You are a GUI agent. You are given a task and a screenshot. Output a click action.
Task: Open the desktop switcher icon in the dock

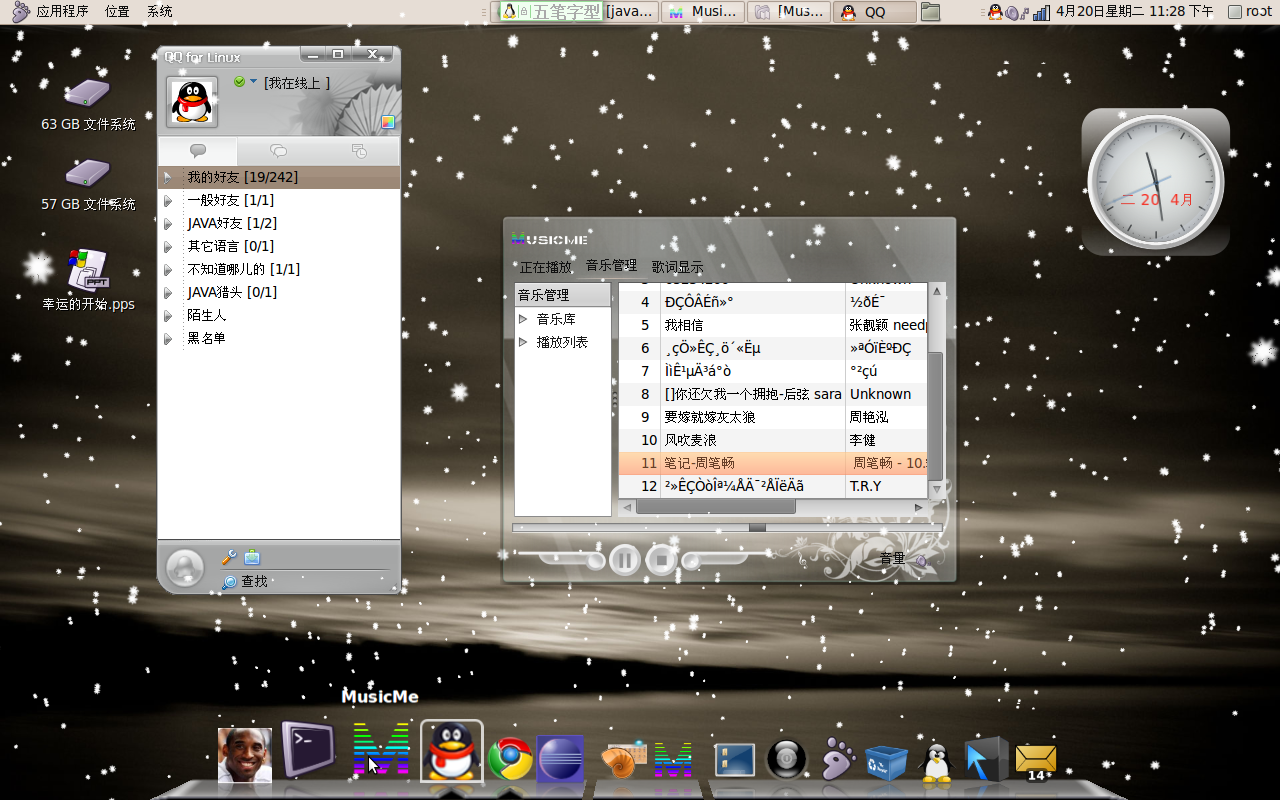click(735, 760)
